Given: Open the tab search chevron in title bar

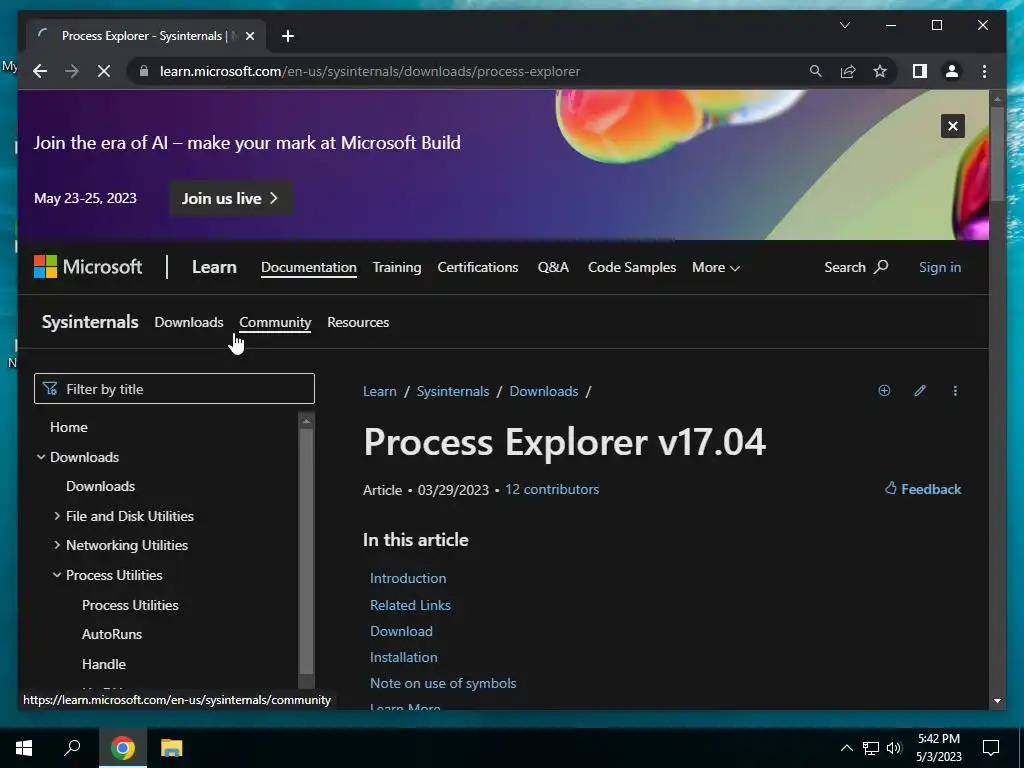Looking at the screenshot, I should (x=844, y=25).
